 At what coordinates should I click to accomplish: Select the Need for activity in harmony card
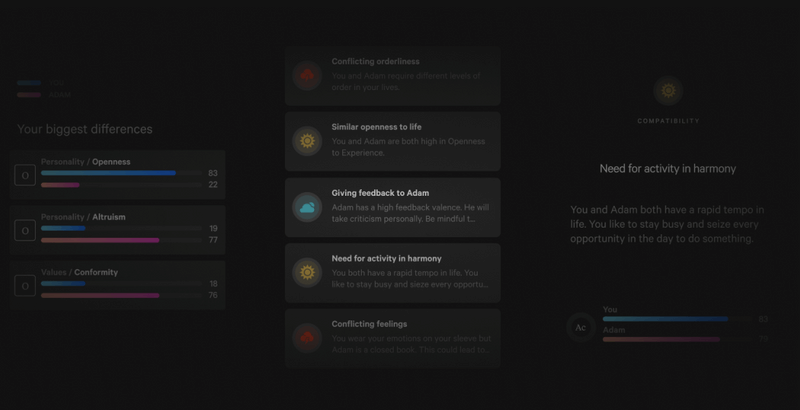click(393, 273)
